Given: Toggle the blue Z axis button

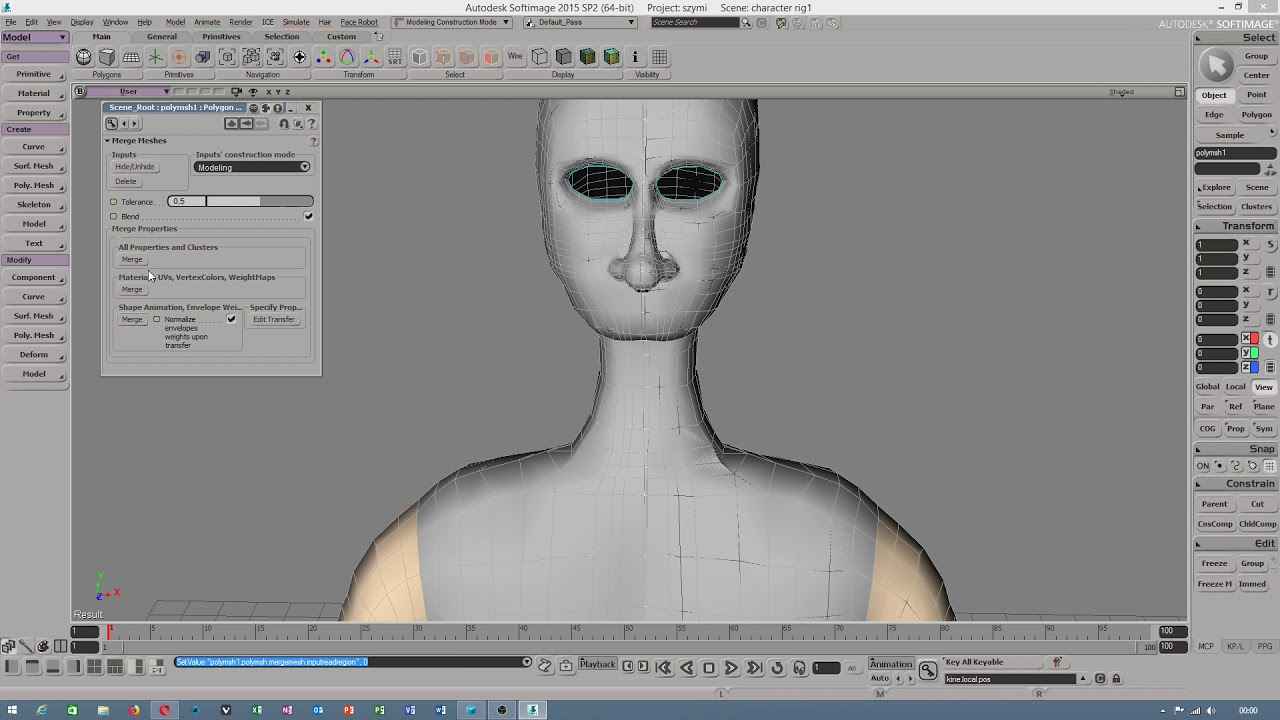Looking at the screenshot, I should coord(1251,367).
